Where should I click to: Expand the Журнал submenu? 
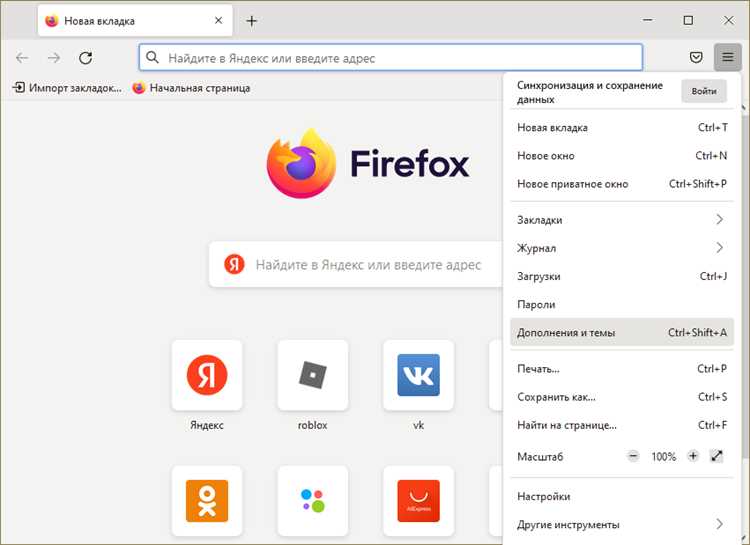point(622,248)
